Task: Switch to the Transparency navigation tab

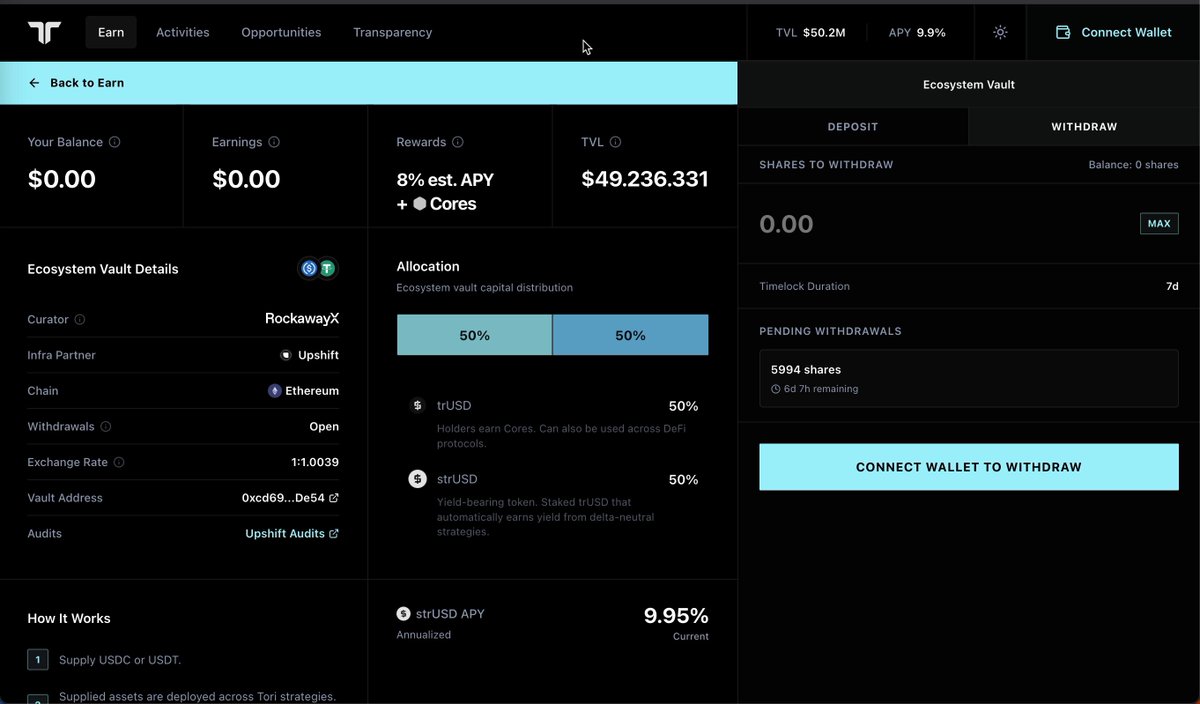Action: point(393,32)
